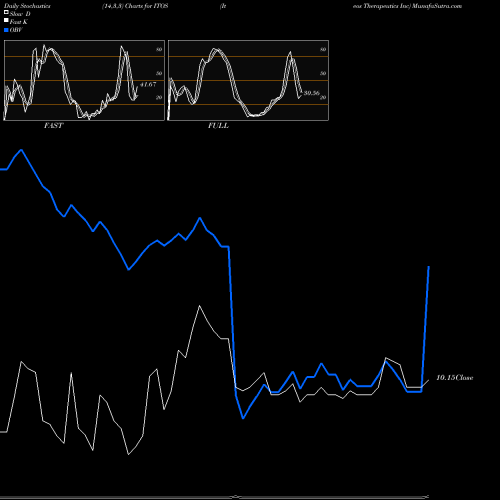Click the blue OBV legend swatch
The width and height of the screenshot is (500, 500).
point(6,30)
